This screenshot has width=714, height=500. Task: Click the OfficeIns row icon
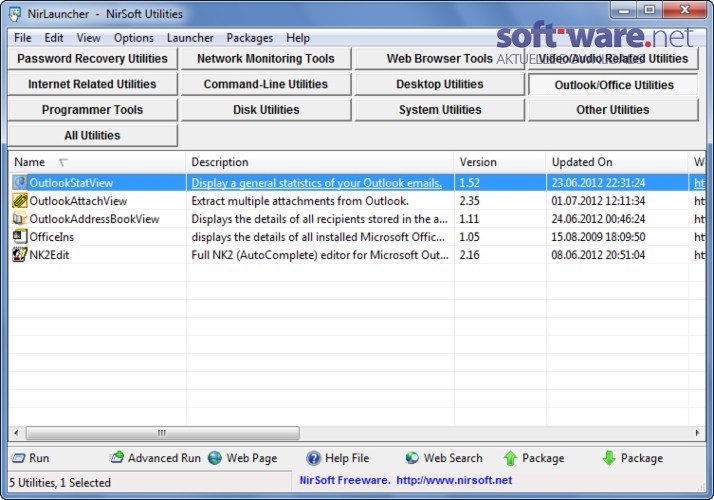(20, 237)
